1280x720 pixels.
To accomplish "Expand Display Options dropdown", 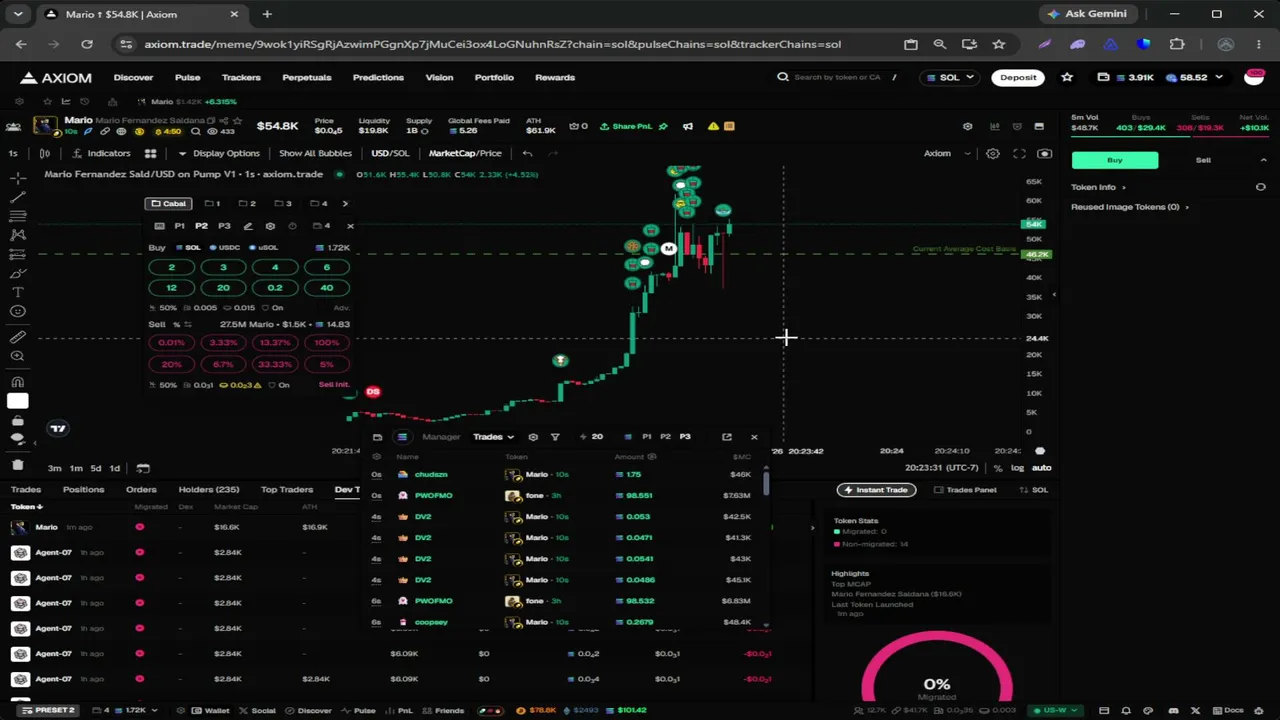I will pos(218,153).
